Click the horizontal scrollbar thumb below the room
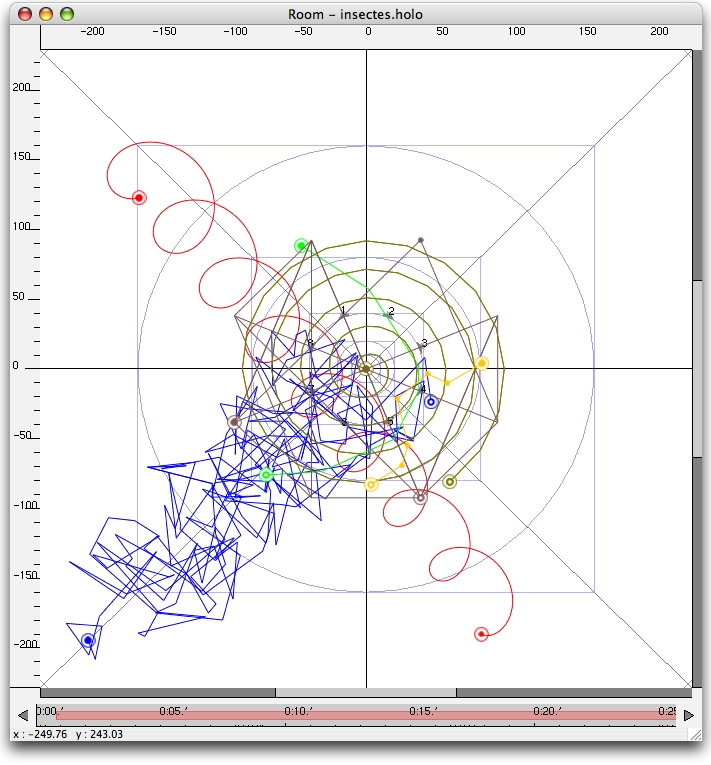Image resolution: width=711 pixels, height=765 pixels. 365,692
